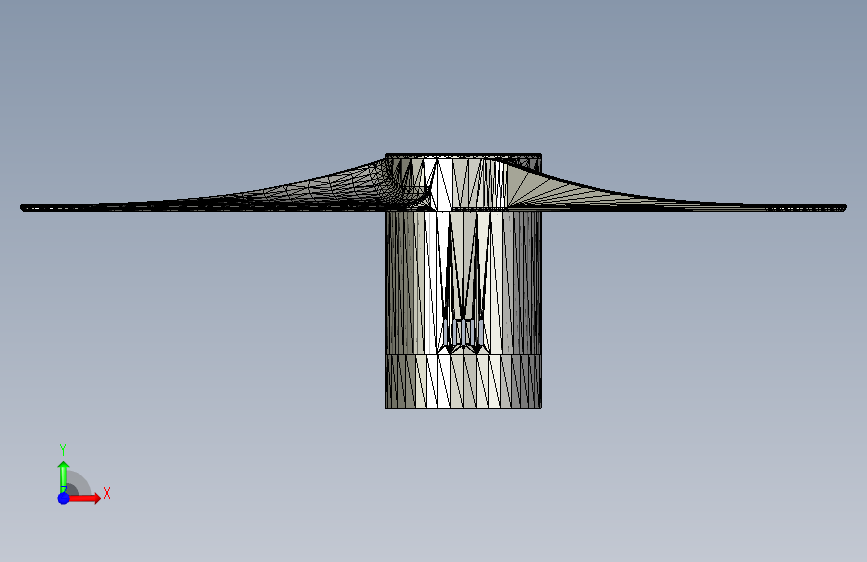Click the blue Z axis origin dot

64,498
